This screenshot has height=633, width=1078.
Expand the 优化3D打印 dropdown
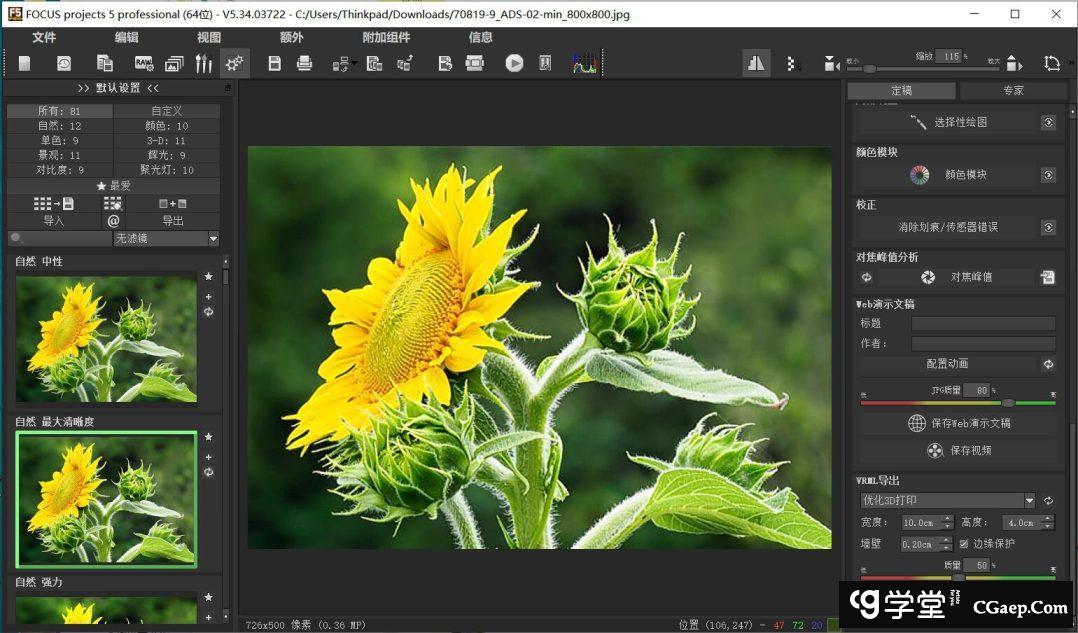click(x=1029, y=500)
